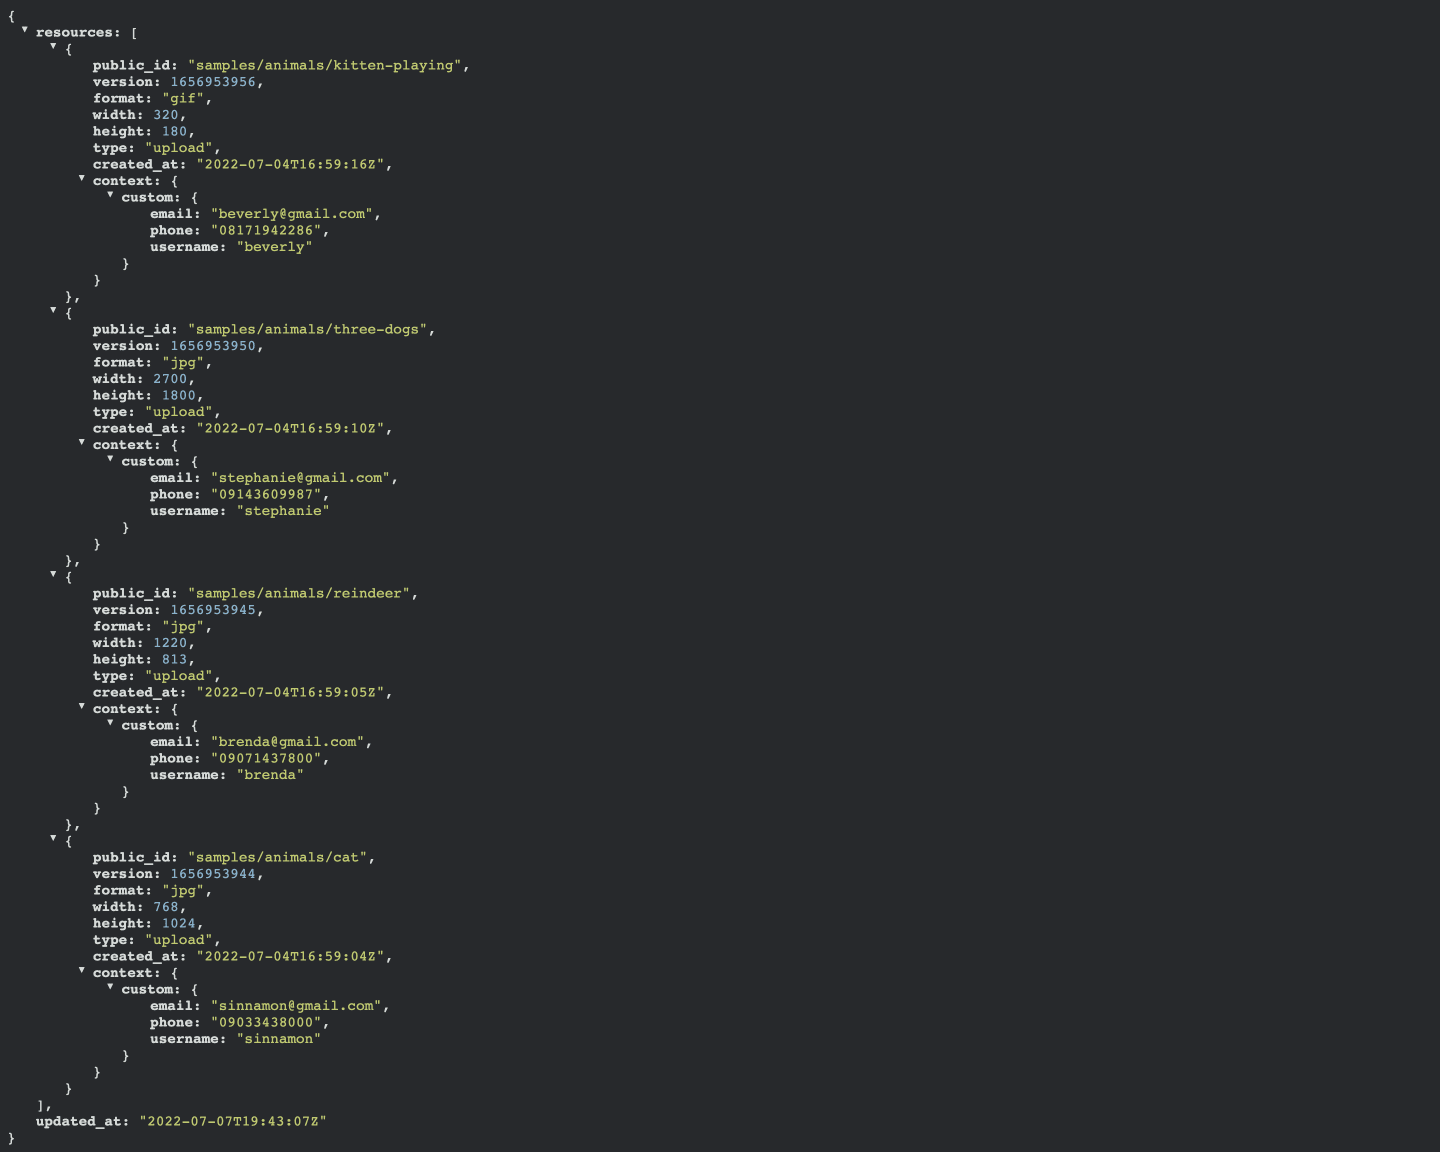
Task: Click the version number 1656953950
Action: coord(213,346)
